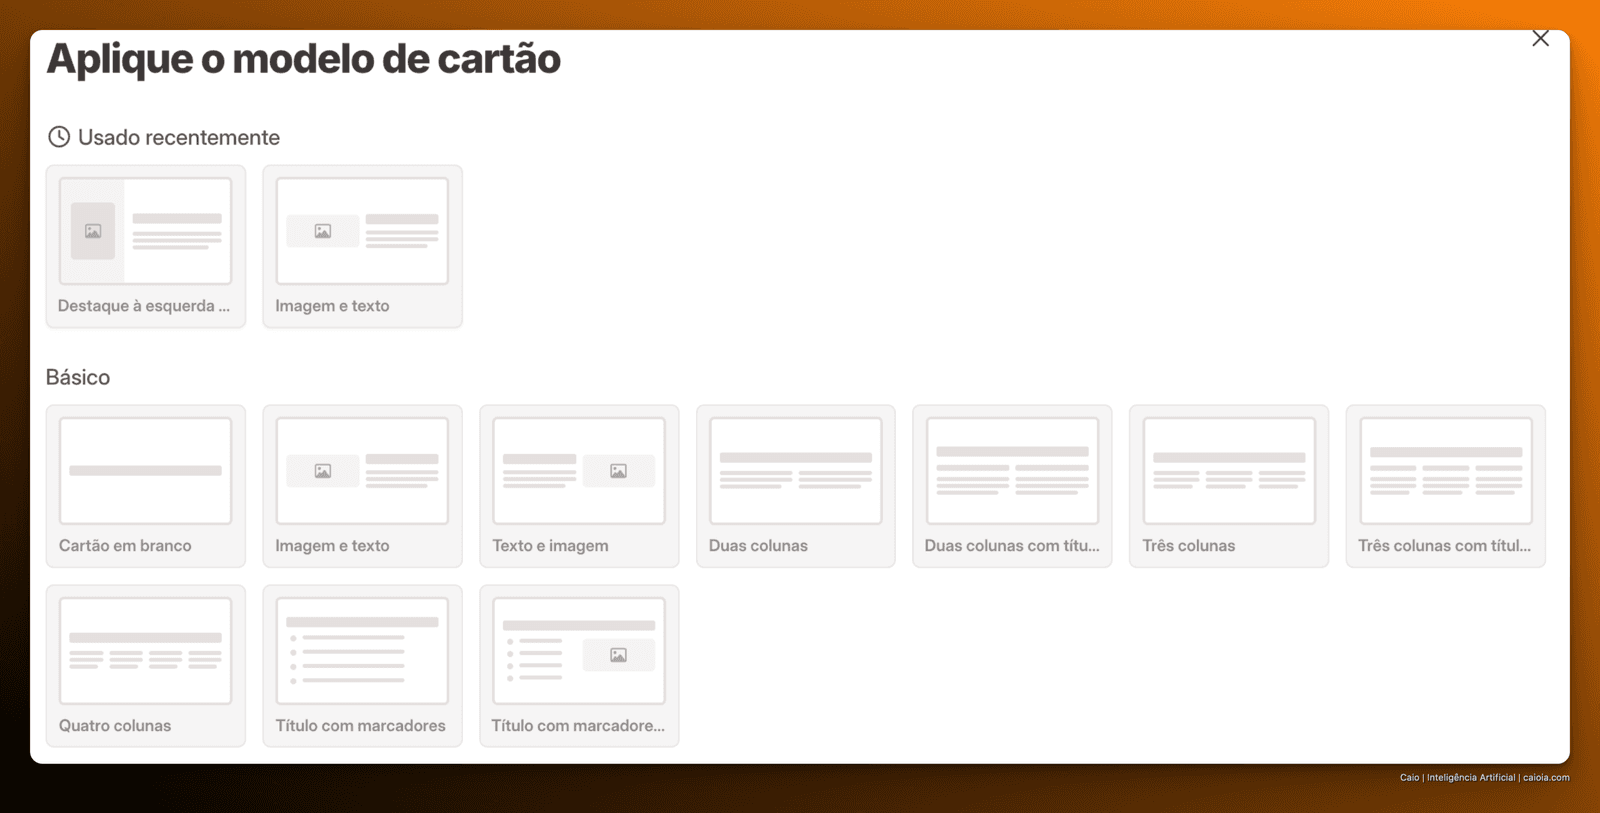Choose the 'Cartão em branco' template

(x=146, y=486)
